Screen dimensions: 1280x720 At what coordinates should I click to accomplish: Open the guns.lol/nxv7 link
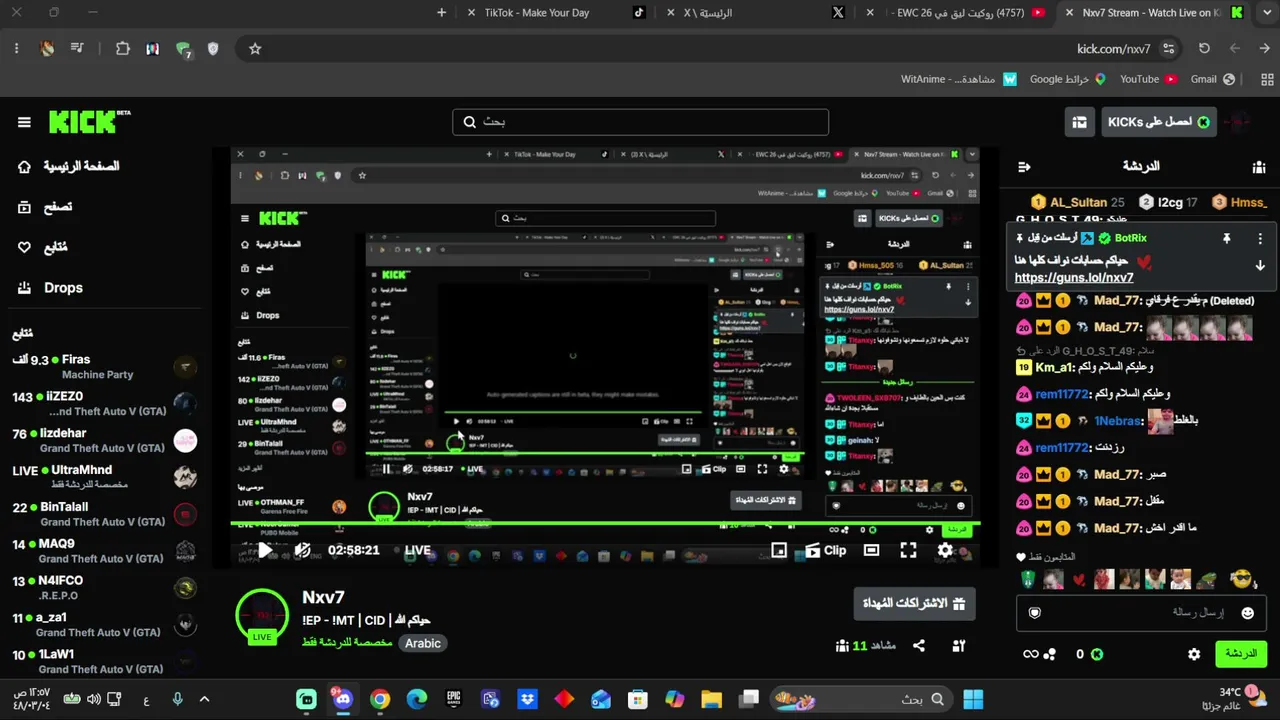click(x=1074, y=278)
